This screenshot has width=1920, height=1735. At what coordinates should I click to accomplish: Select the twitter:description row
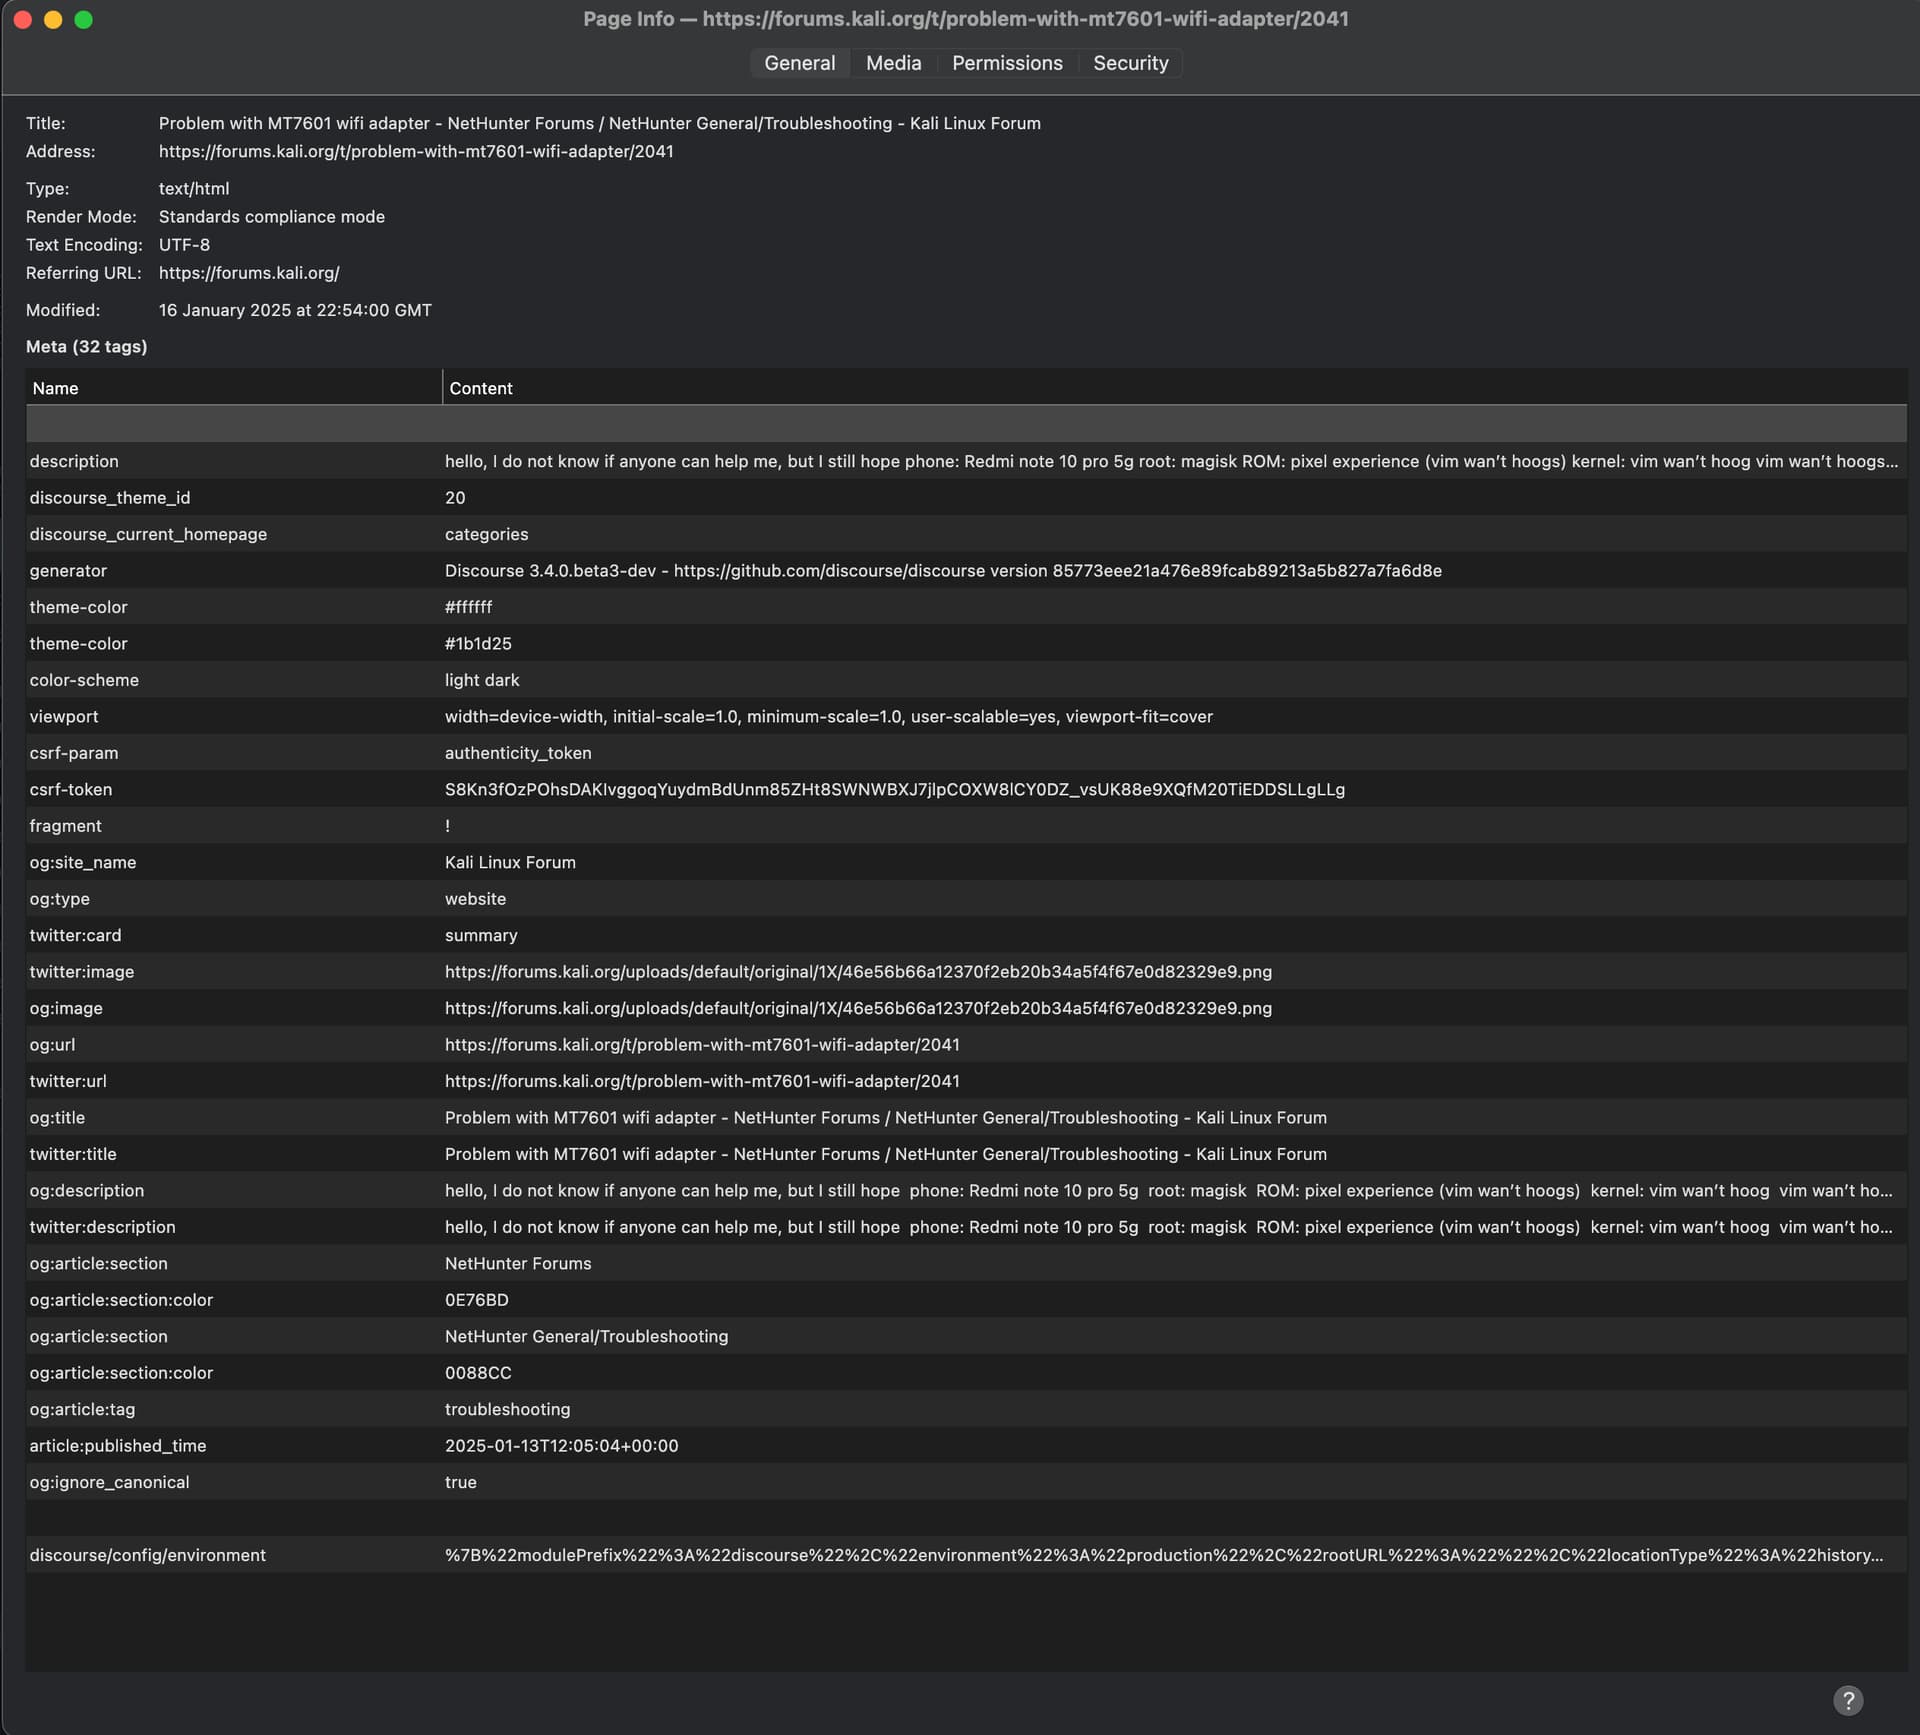tap(966, 1228)
